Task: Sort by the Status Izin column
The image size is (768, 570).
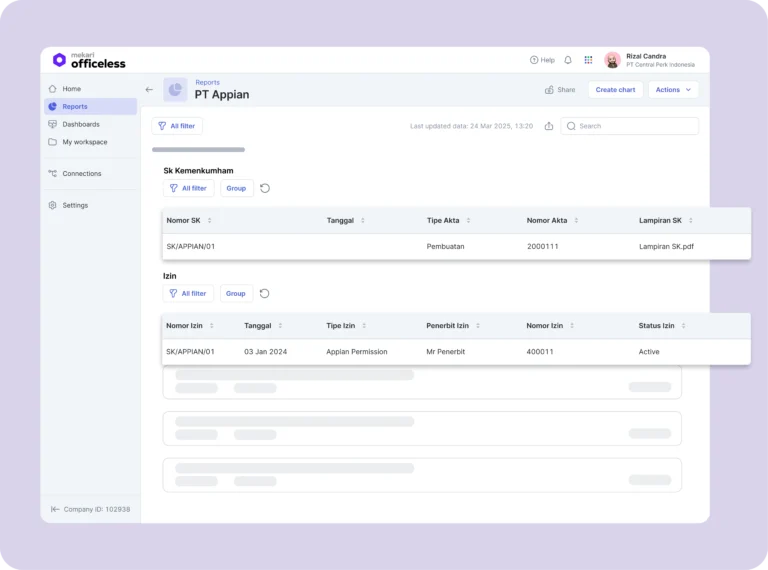Action: 683,326
